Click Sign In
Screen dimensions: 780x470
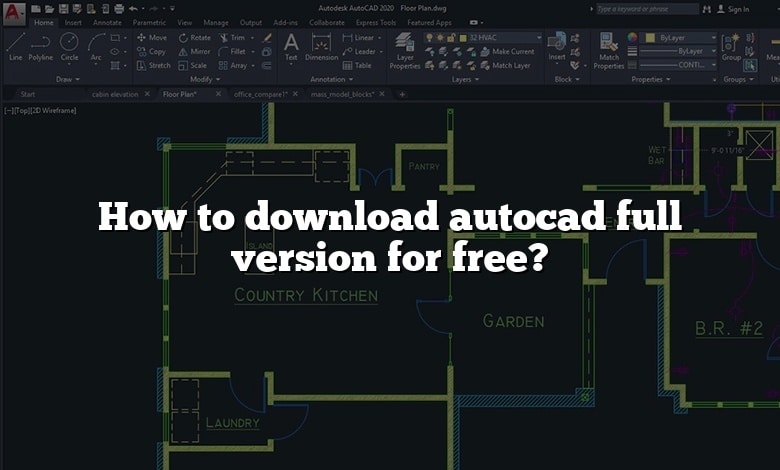(734, 9)
